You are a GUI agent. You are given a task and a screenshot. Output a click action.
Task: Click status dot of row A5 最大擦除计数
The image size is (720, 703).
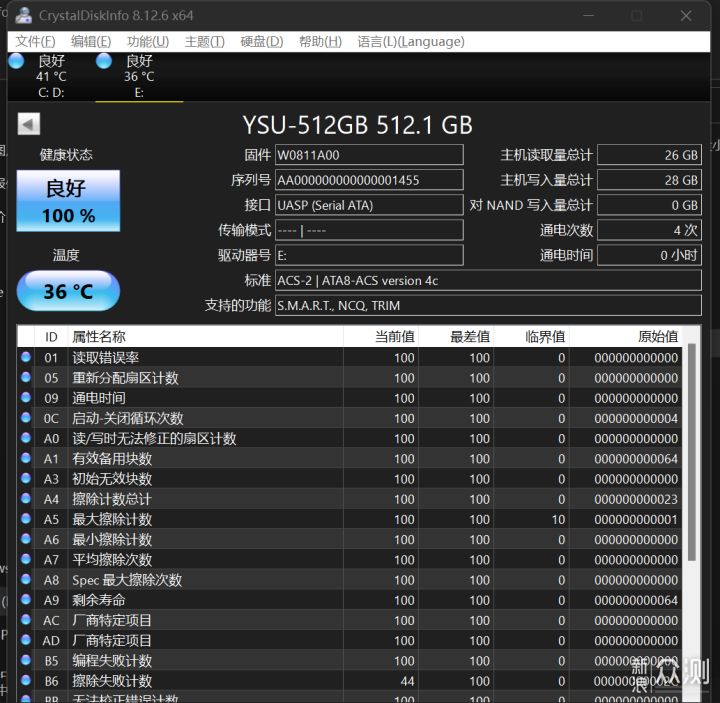[26, 518]
